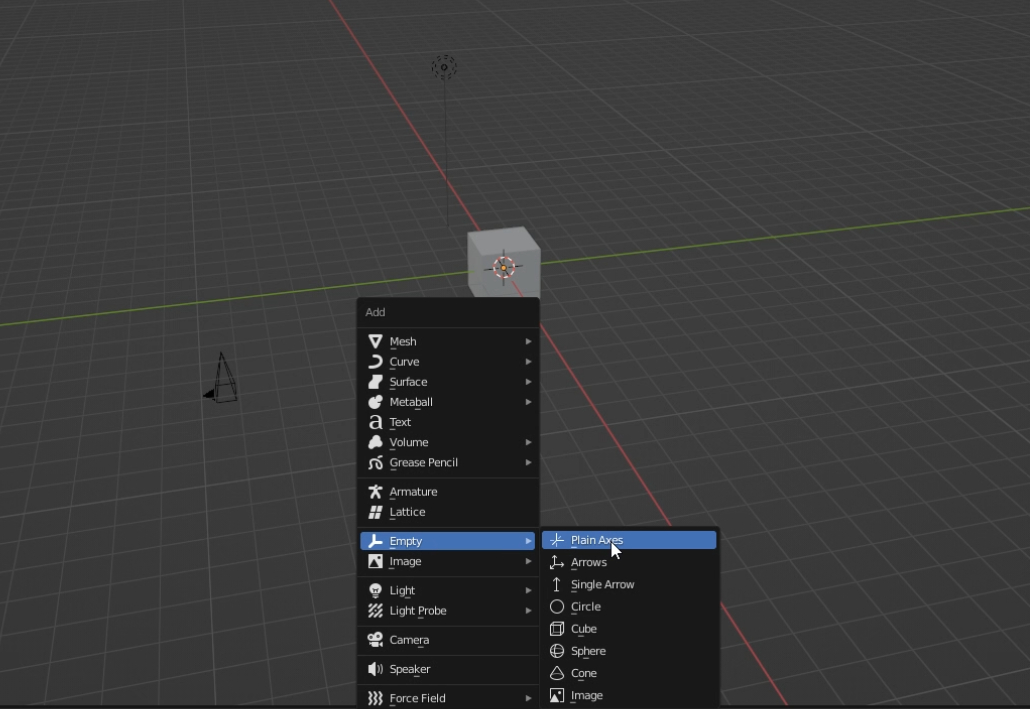The image size is (1030, 709).
Task: Select the point light in viewport
Action: coord(444,67)
